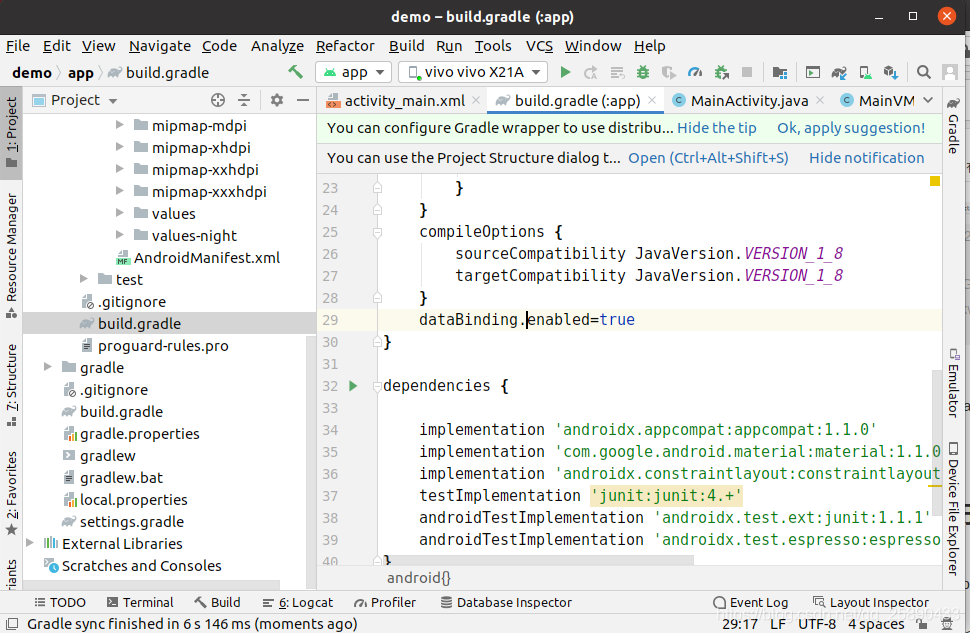Screen dimensions: 970x633
Task: Expand the mipmap-mdpi folder
Action: 119,125
